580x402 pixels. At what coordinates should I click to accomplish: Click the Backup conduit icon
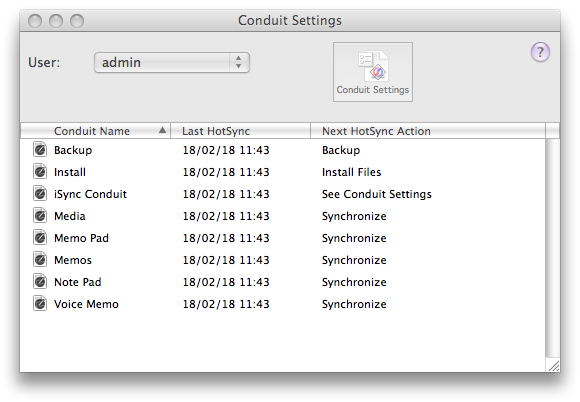(40, 150)
